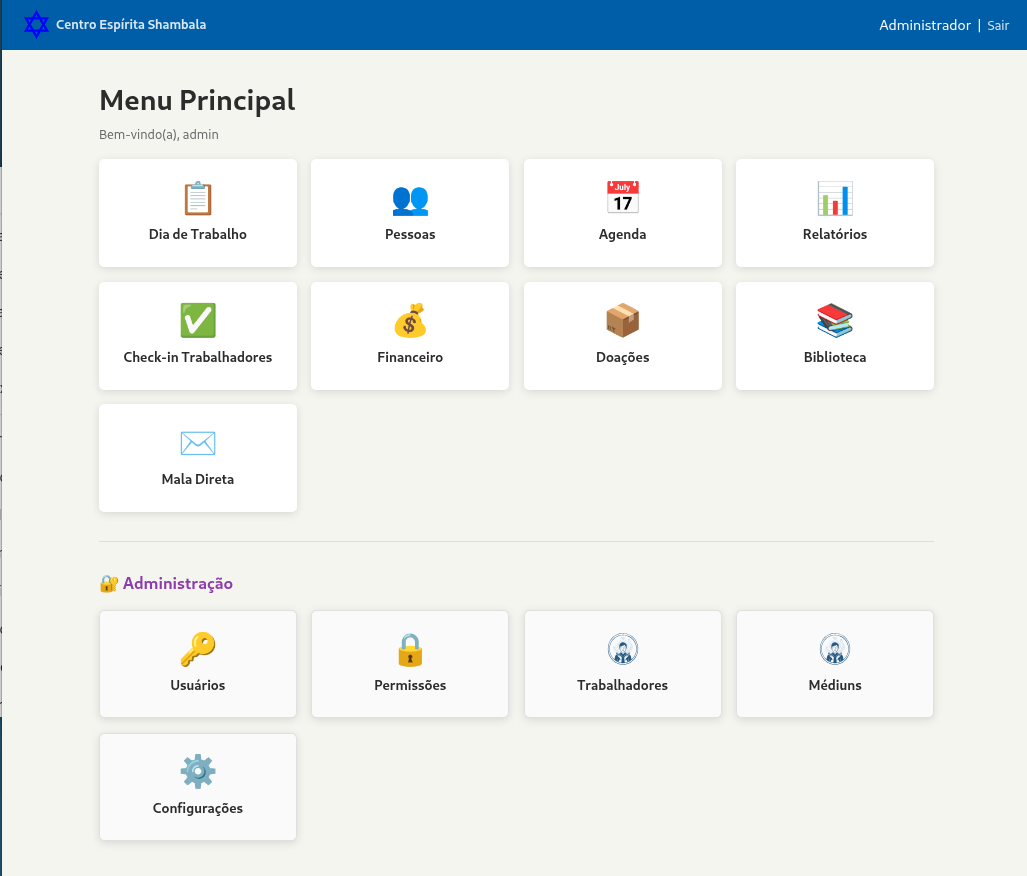
Task: Open Check-in Trabalhadores green checkmark icon
Action: [x=197, y=321]
